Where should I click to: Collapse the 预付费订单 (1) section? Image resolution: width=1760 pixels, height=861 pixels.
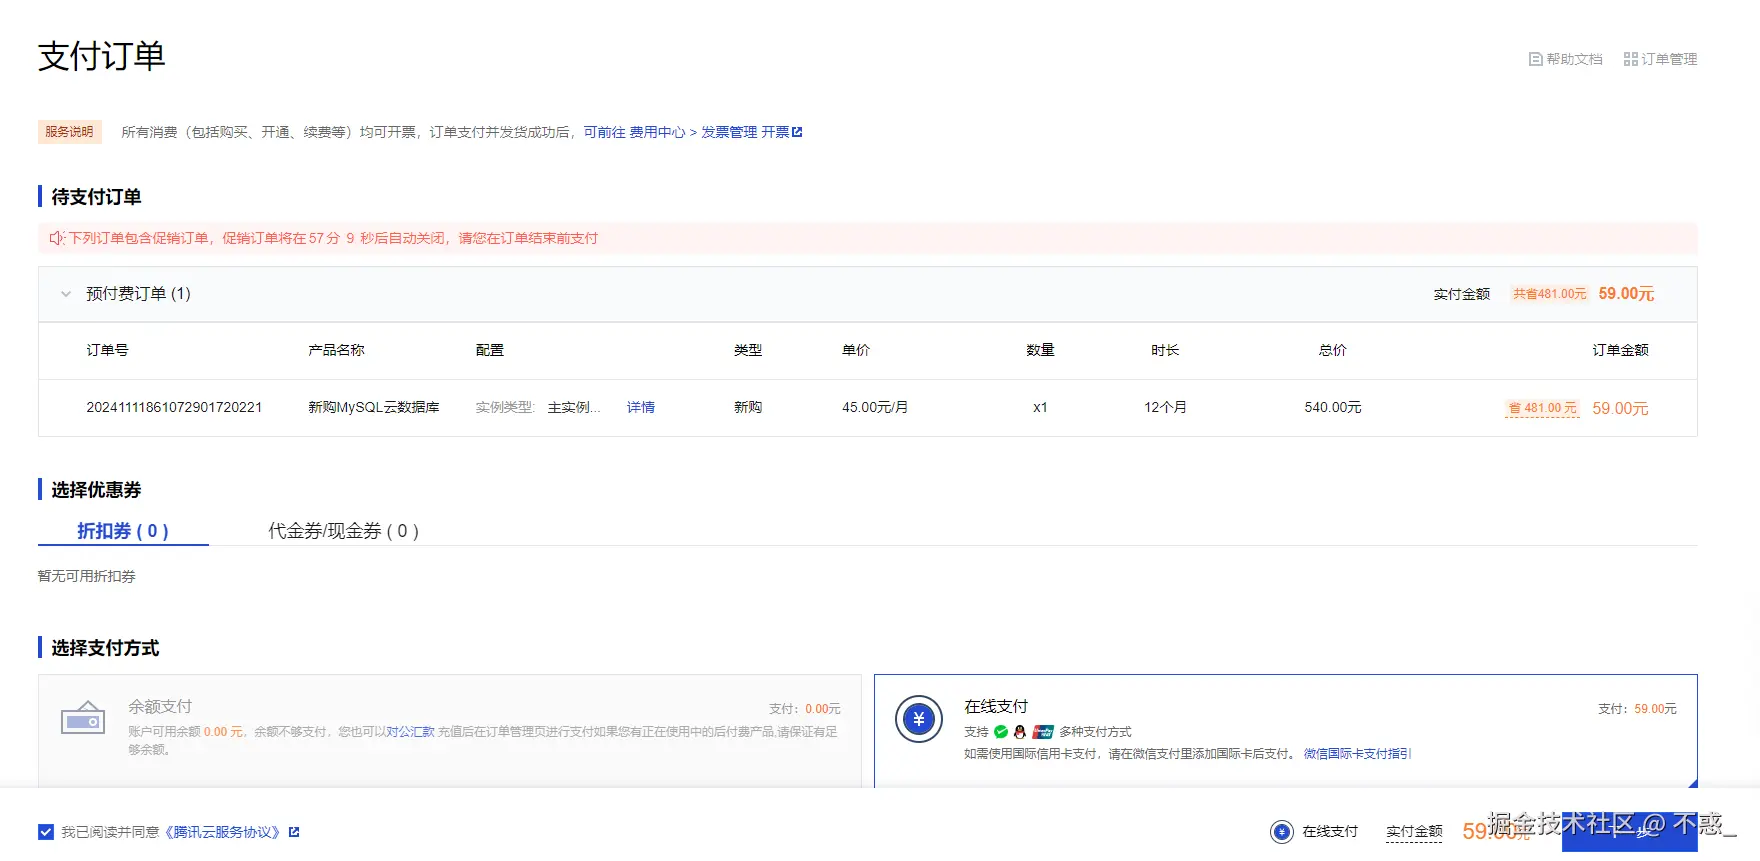click(66, 294)
